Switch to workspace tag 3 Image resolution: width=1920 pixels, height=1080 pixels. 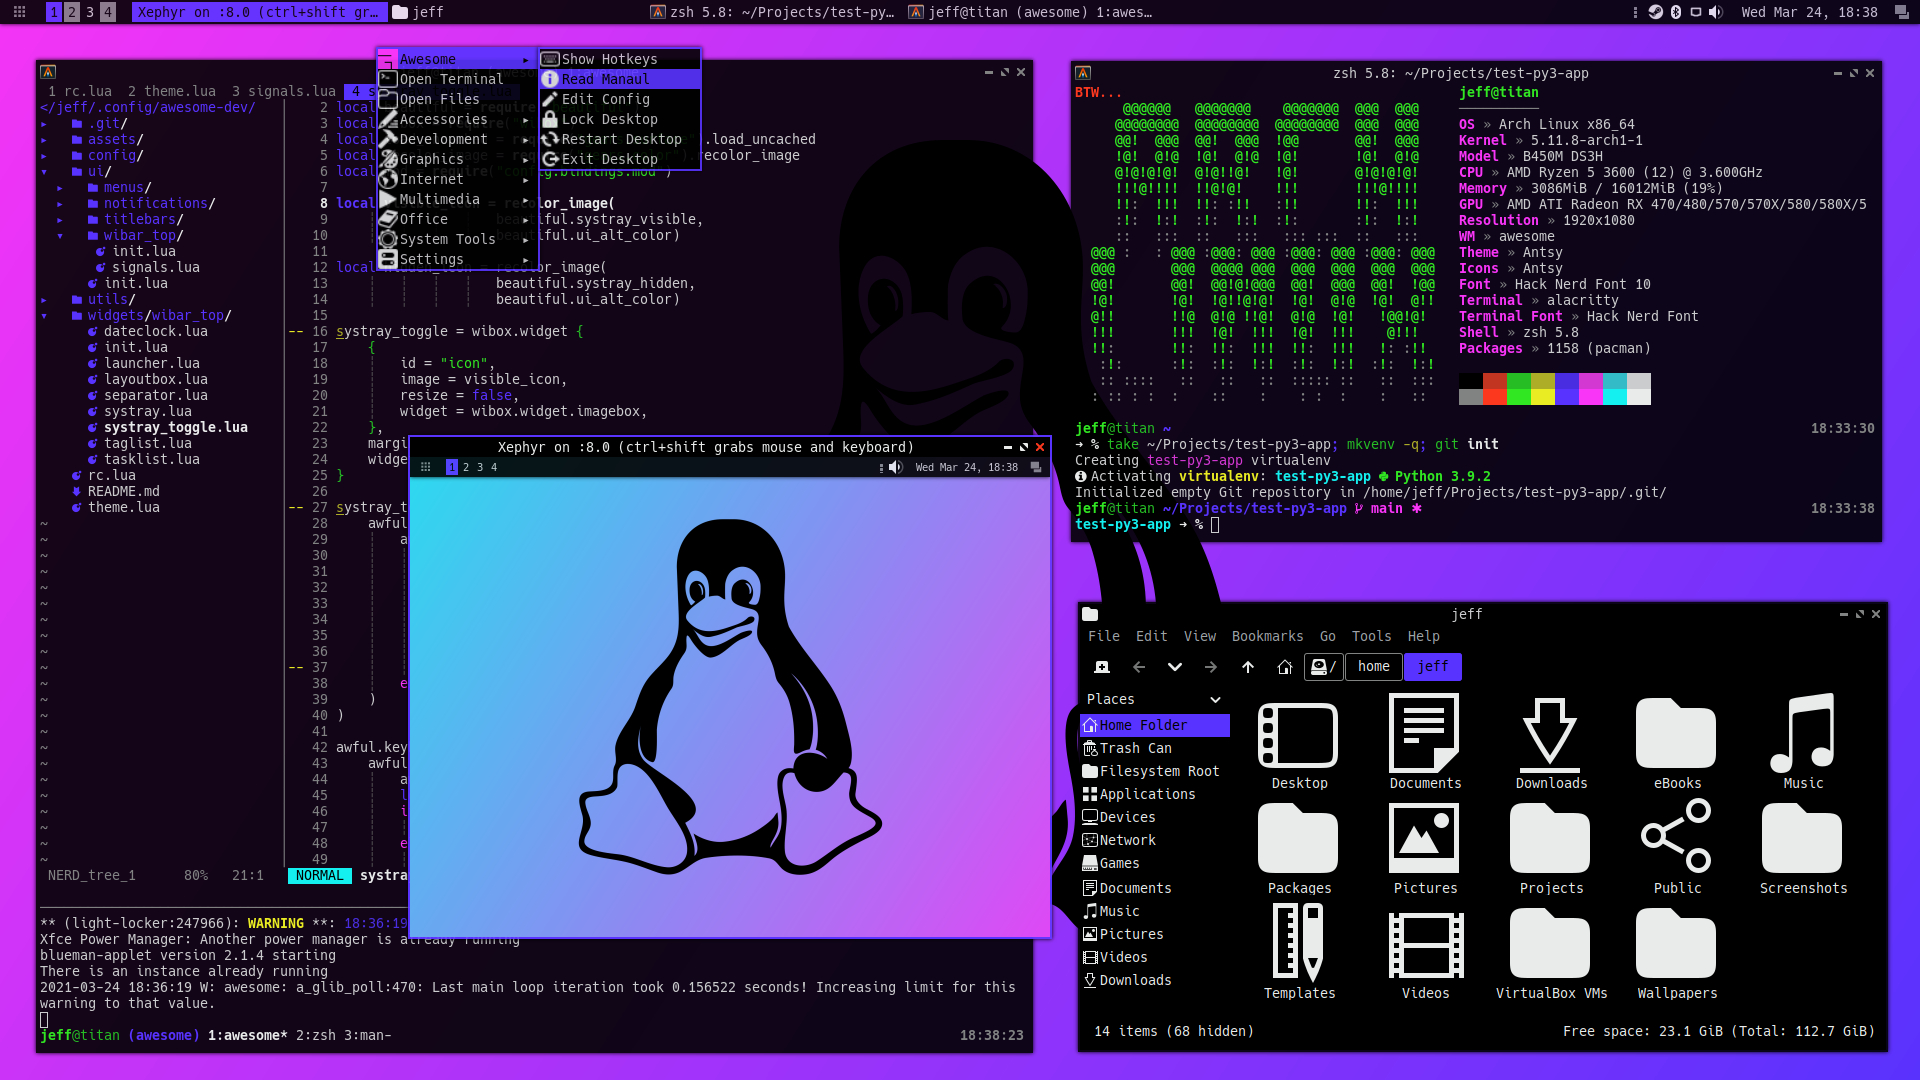coord(90,12)
